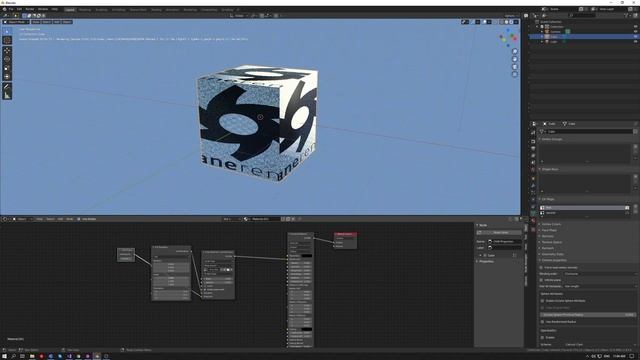640x360 pixels.
Task: Select the Move tool
Action: tap(7, 51)
